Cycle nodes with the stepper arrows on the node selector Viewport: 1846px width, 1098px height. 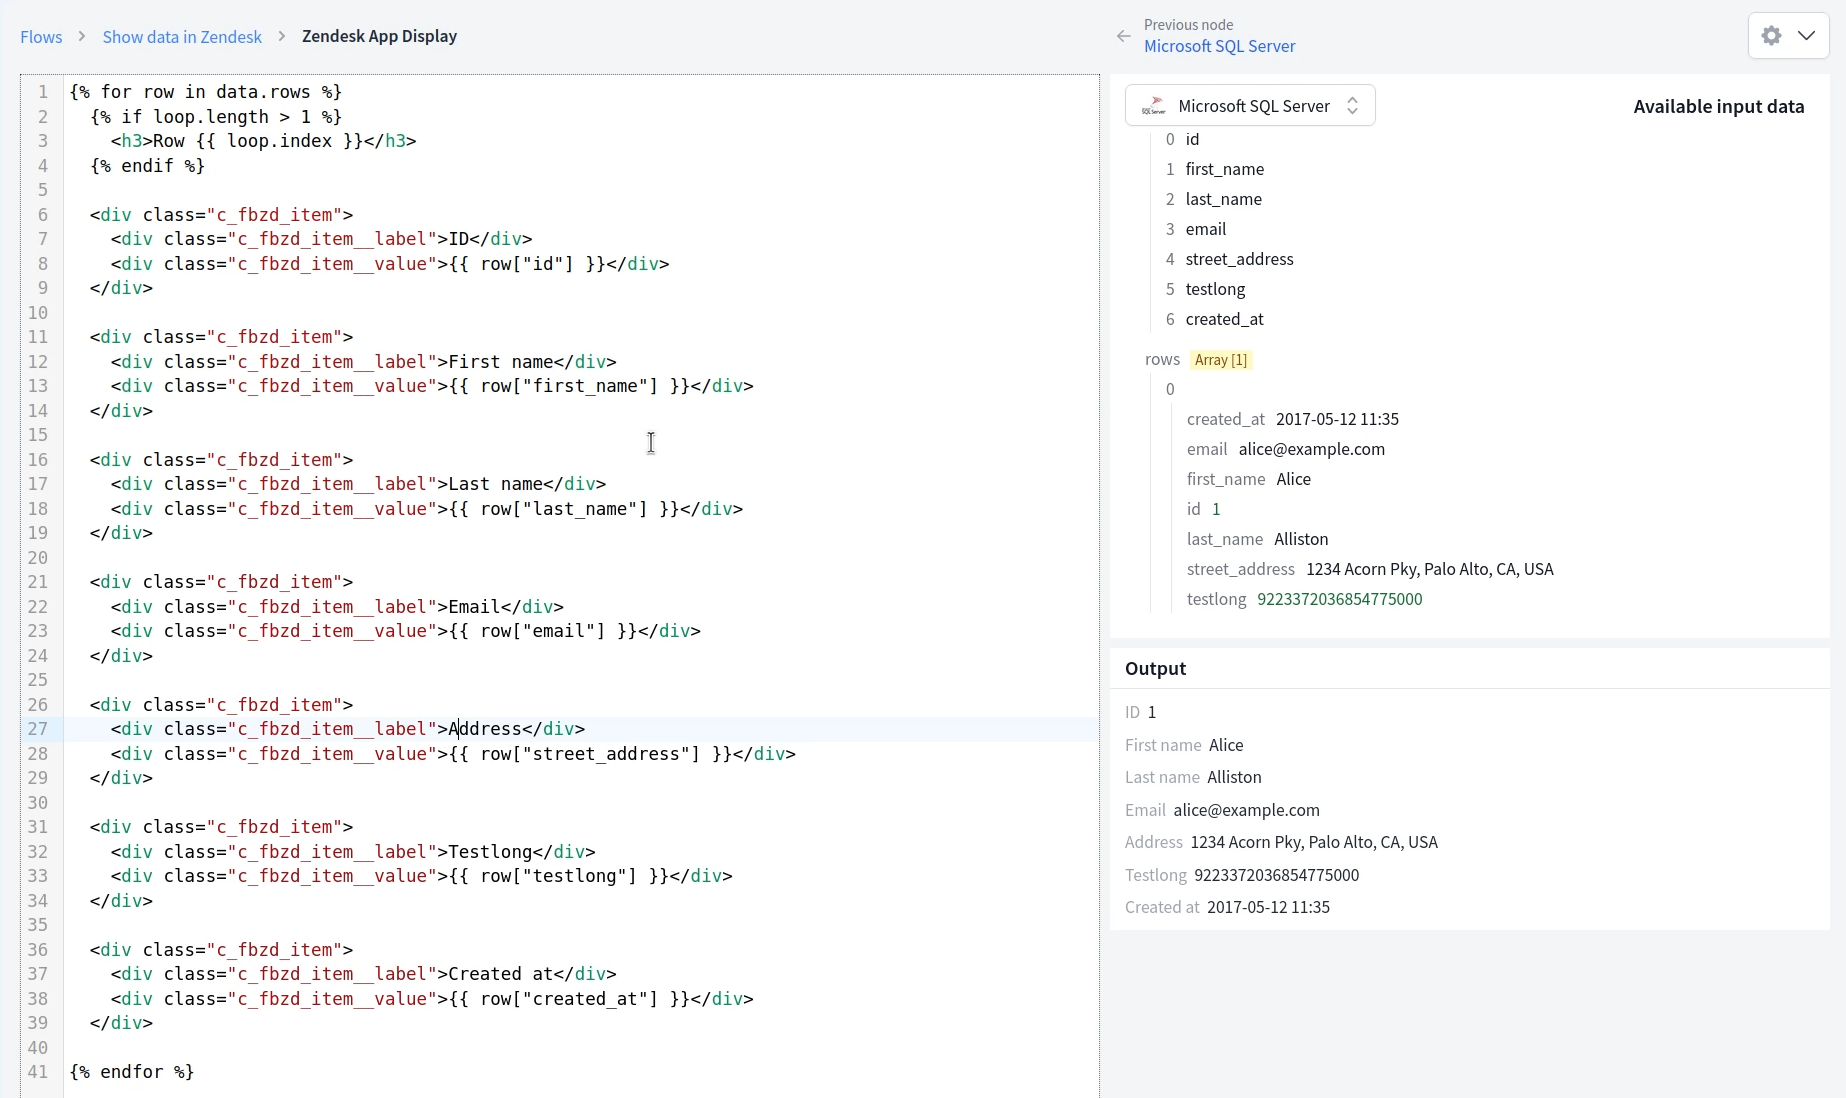(x=1353, y=105)
